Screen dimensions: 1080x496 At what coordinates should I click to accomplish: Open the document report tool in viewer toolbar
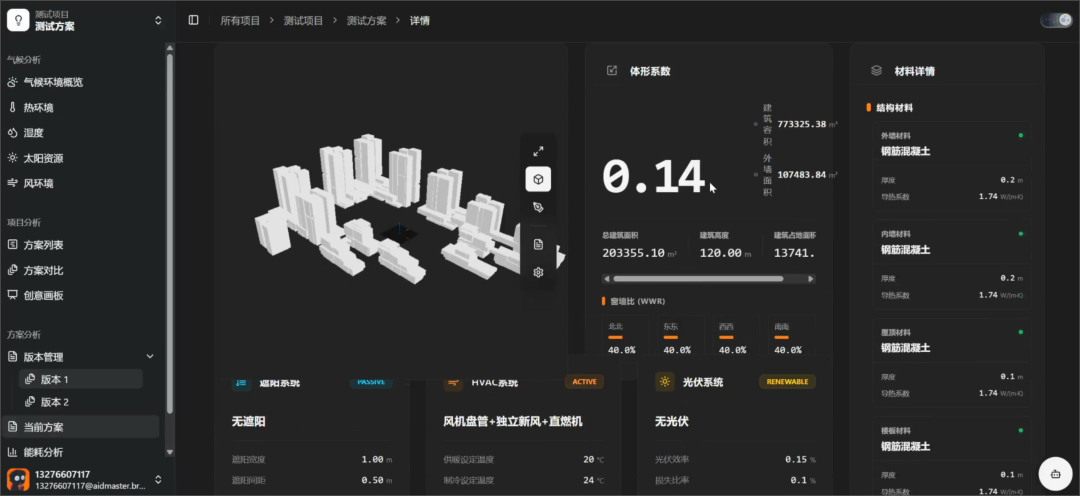538,244
